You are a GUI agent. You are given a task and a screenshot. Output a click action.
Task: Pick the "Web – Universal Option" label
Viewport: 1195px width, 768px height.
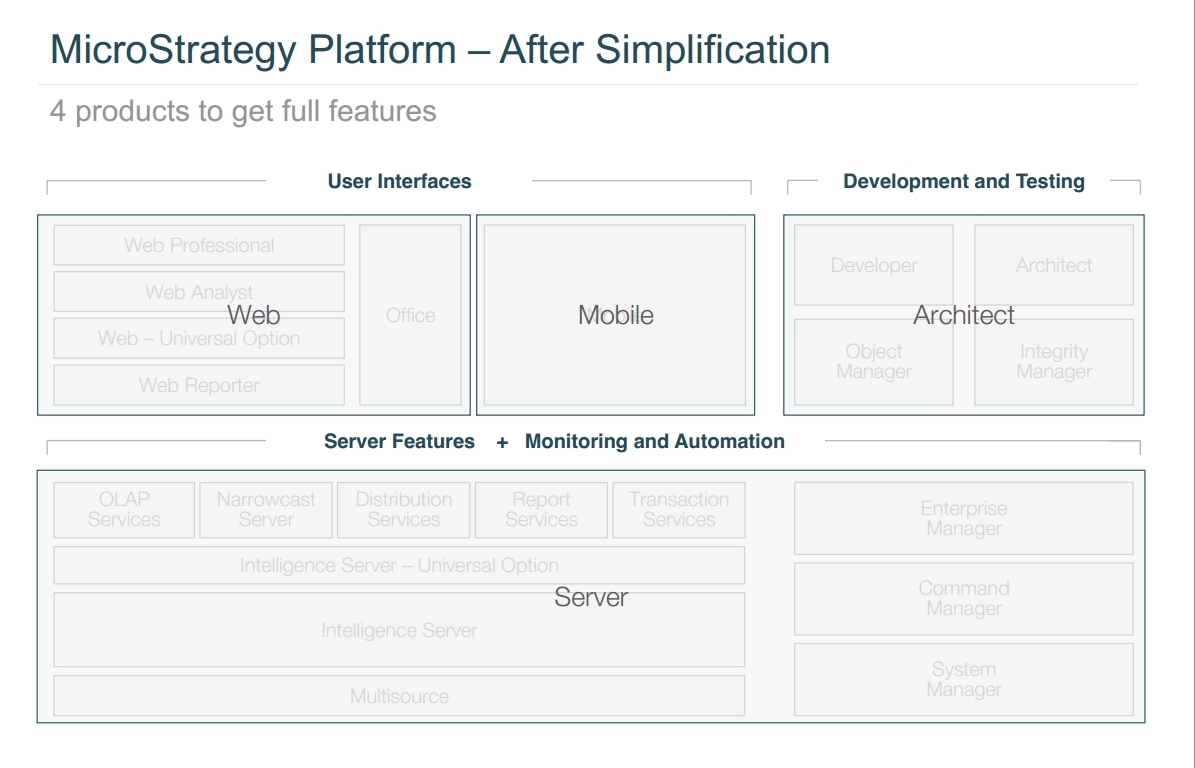click(x=199, y=338)
